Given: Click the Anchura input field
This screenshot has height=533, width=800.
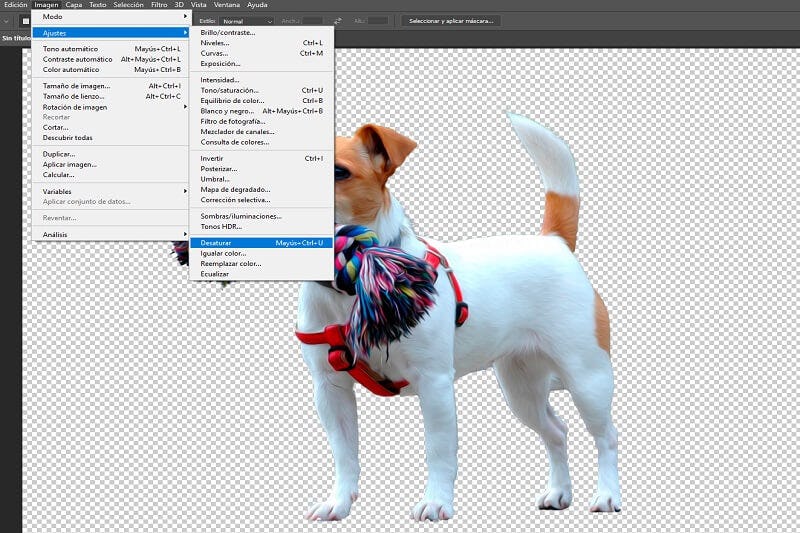Looking at the screenshot, I should click(x=312, y=21).
